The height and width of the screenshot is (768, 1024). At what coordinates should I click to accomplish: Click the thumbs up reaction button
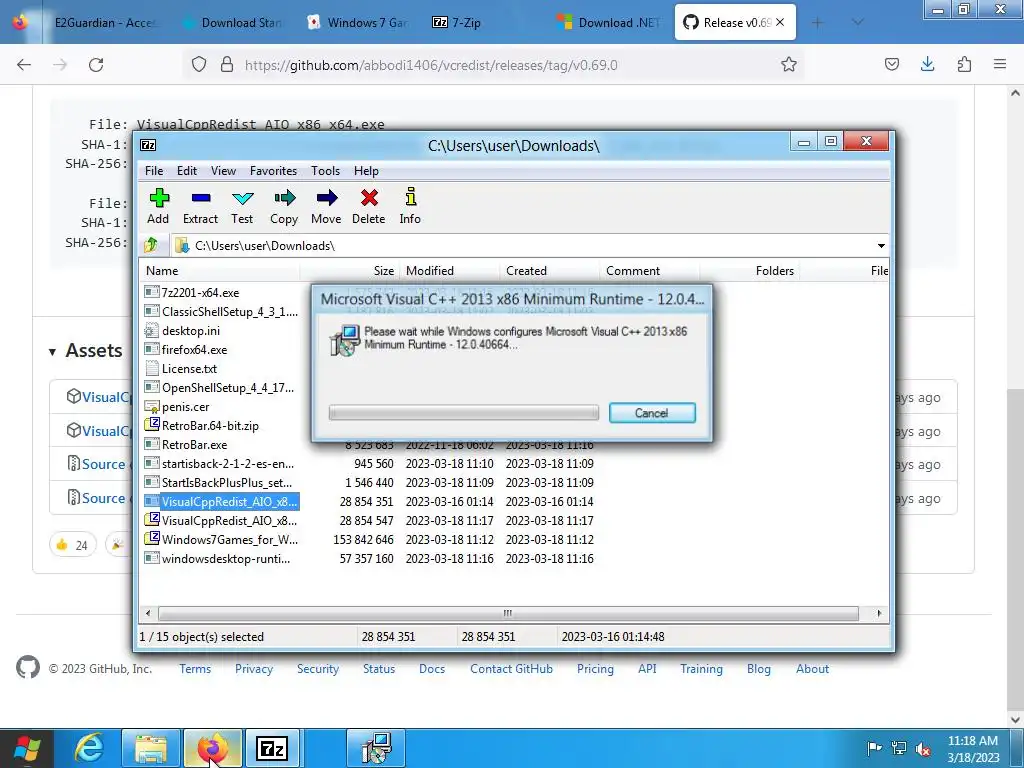pyautogui.click(x=72, y=545)
